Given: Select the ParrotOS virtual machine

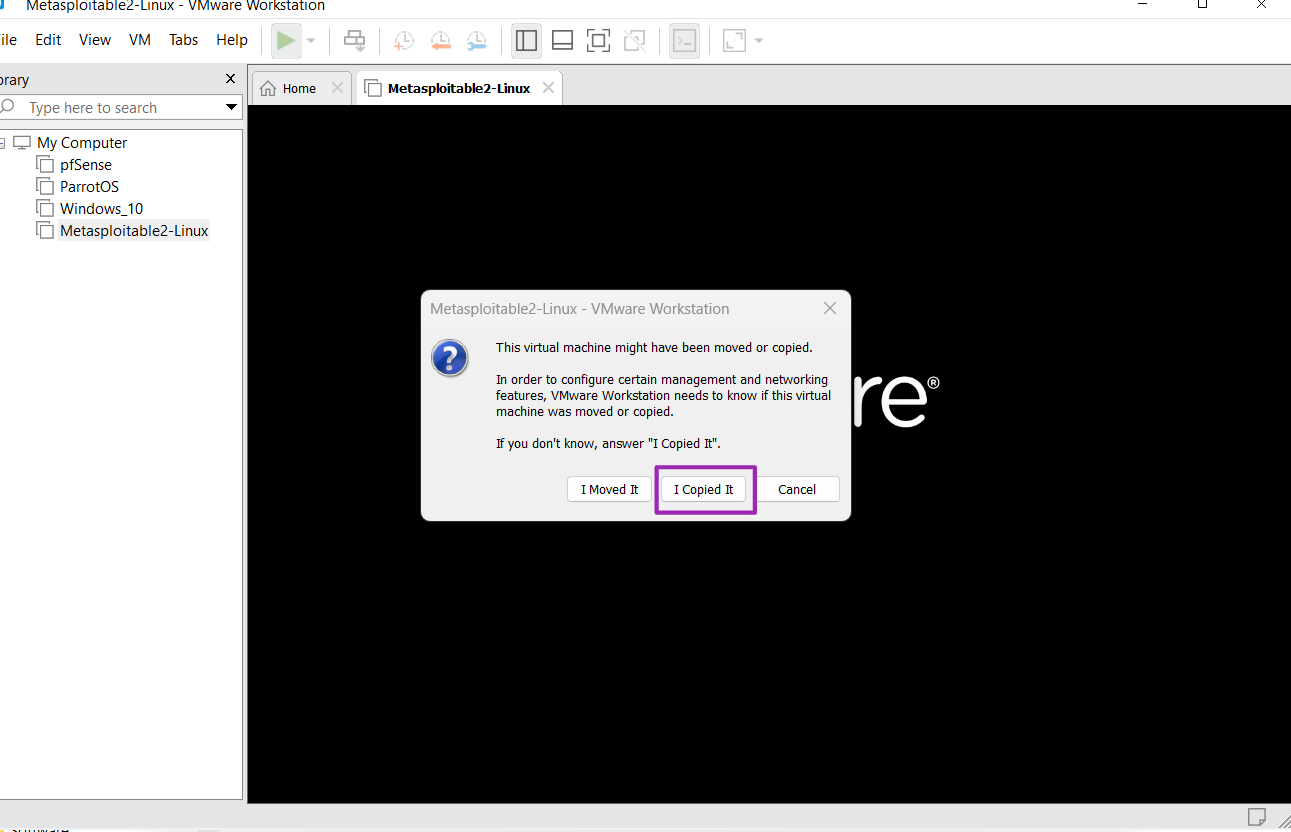Looking at the screenshot, I should tap(89, 186).
